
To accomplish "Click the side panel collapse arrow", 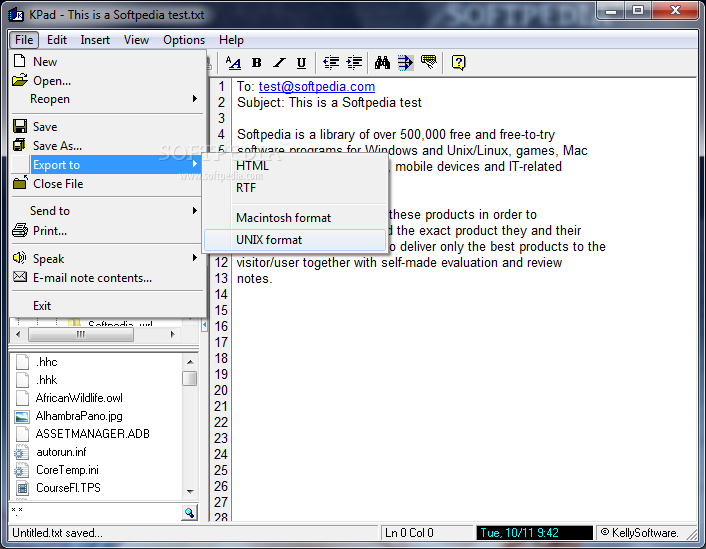I will 204,324.
